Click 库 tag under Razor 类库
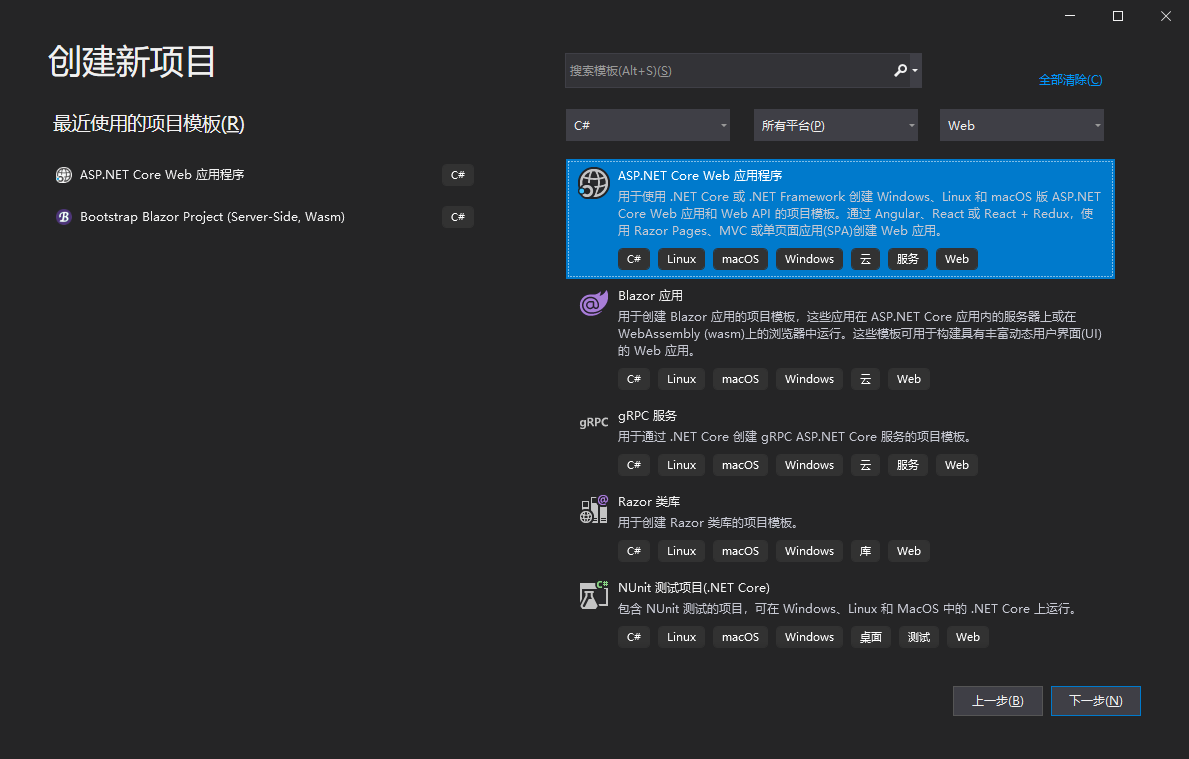Image resolution: width=1189 pixels, height=759 pixels. [x=865, y=551]
